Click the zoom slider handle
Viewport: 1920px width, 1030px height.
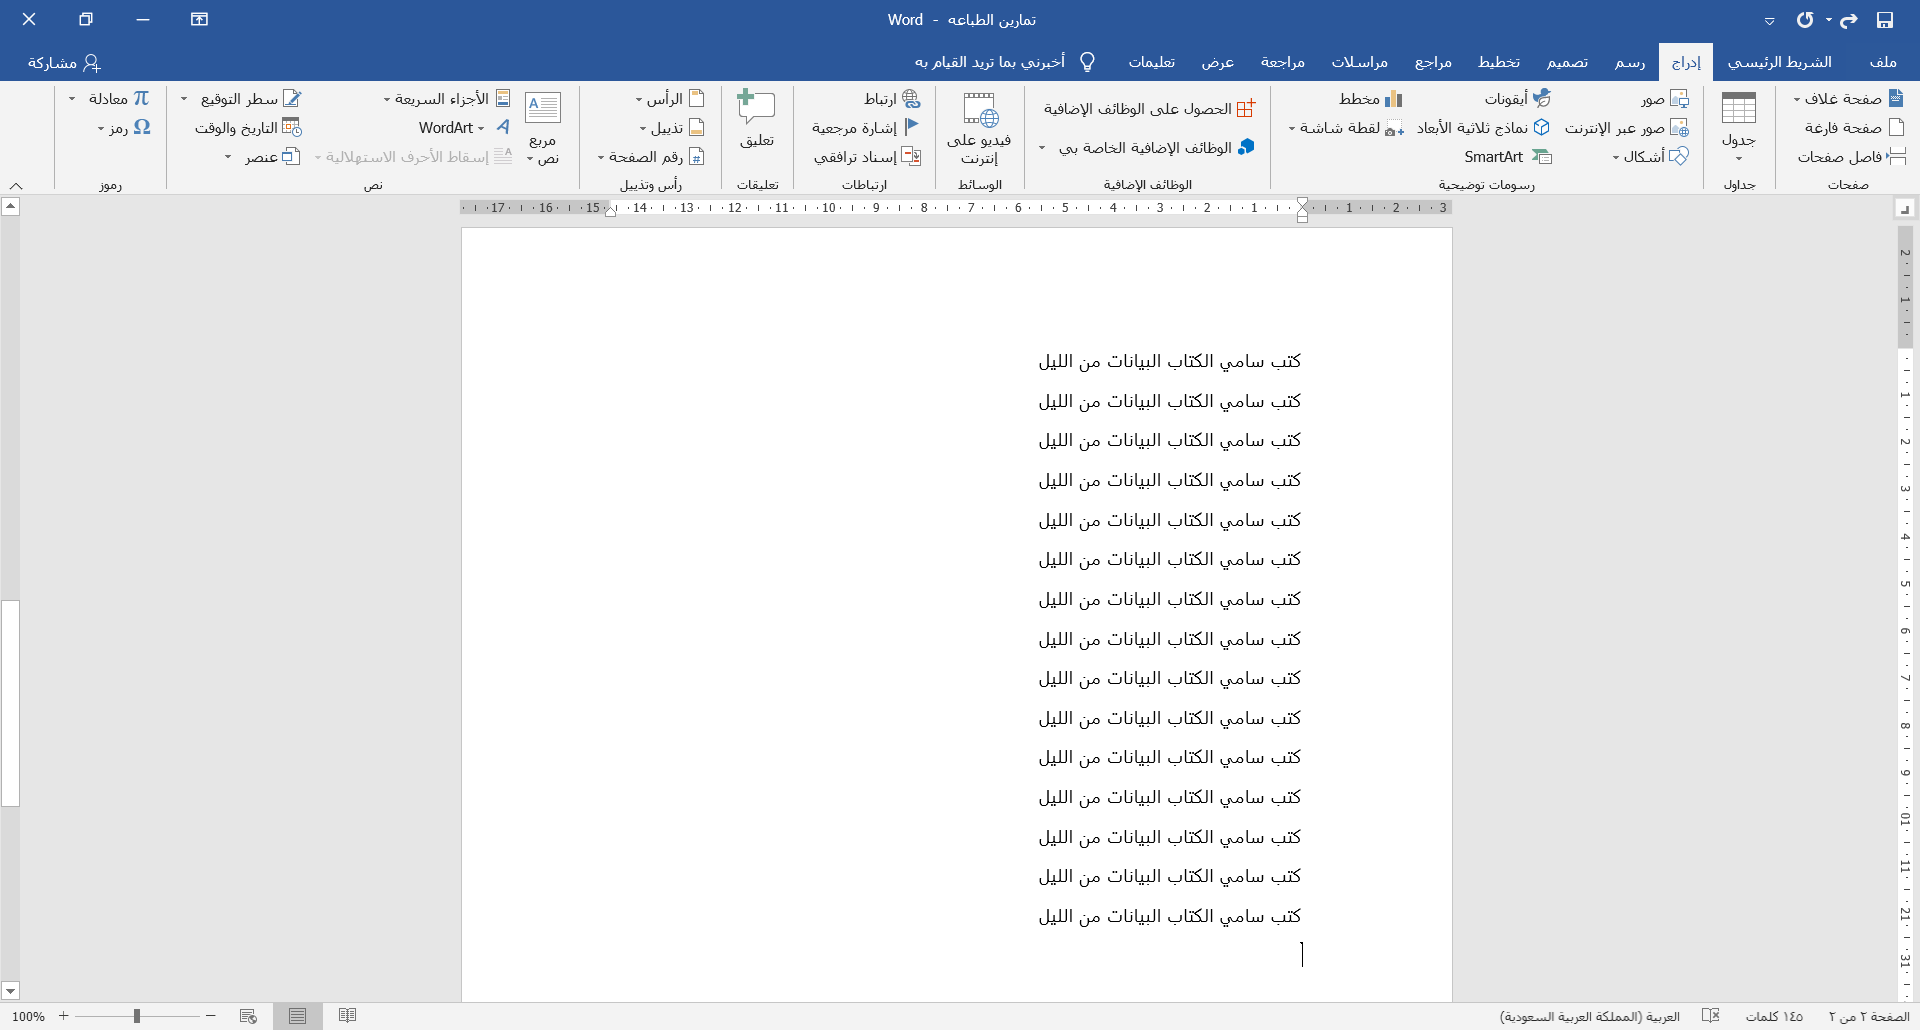[x=137, y=1016]
